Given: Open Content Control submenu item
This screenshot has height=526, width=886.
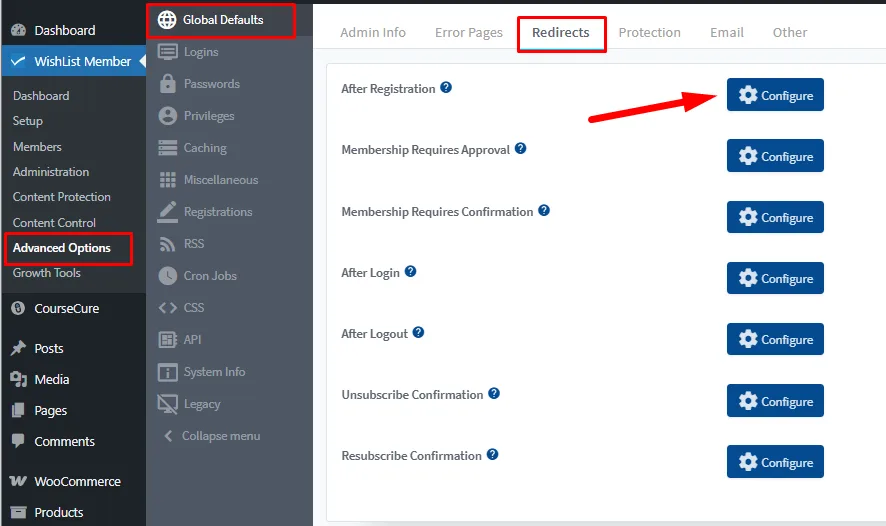Looking at the screenshot, I should (x=54, y=223).
